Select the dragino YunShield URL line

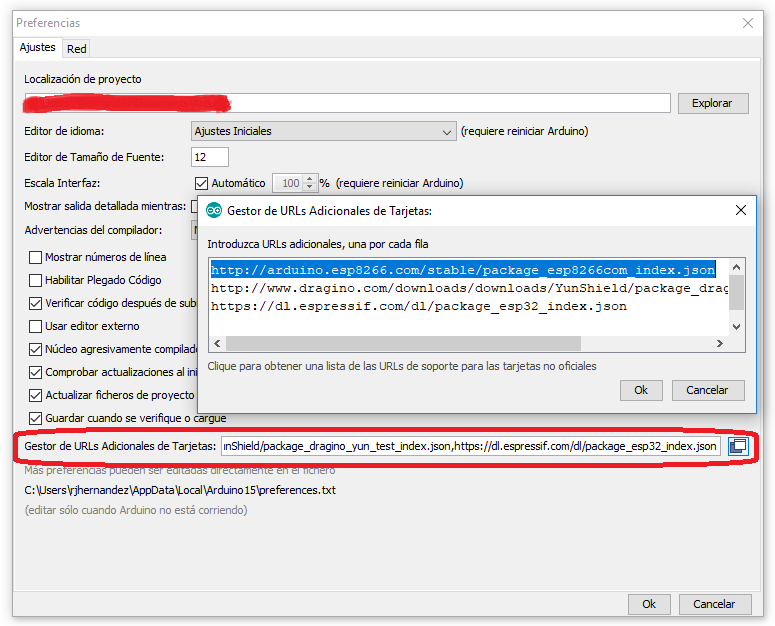tap(469, 289)
